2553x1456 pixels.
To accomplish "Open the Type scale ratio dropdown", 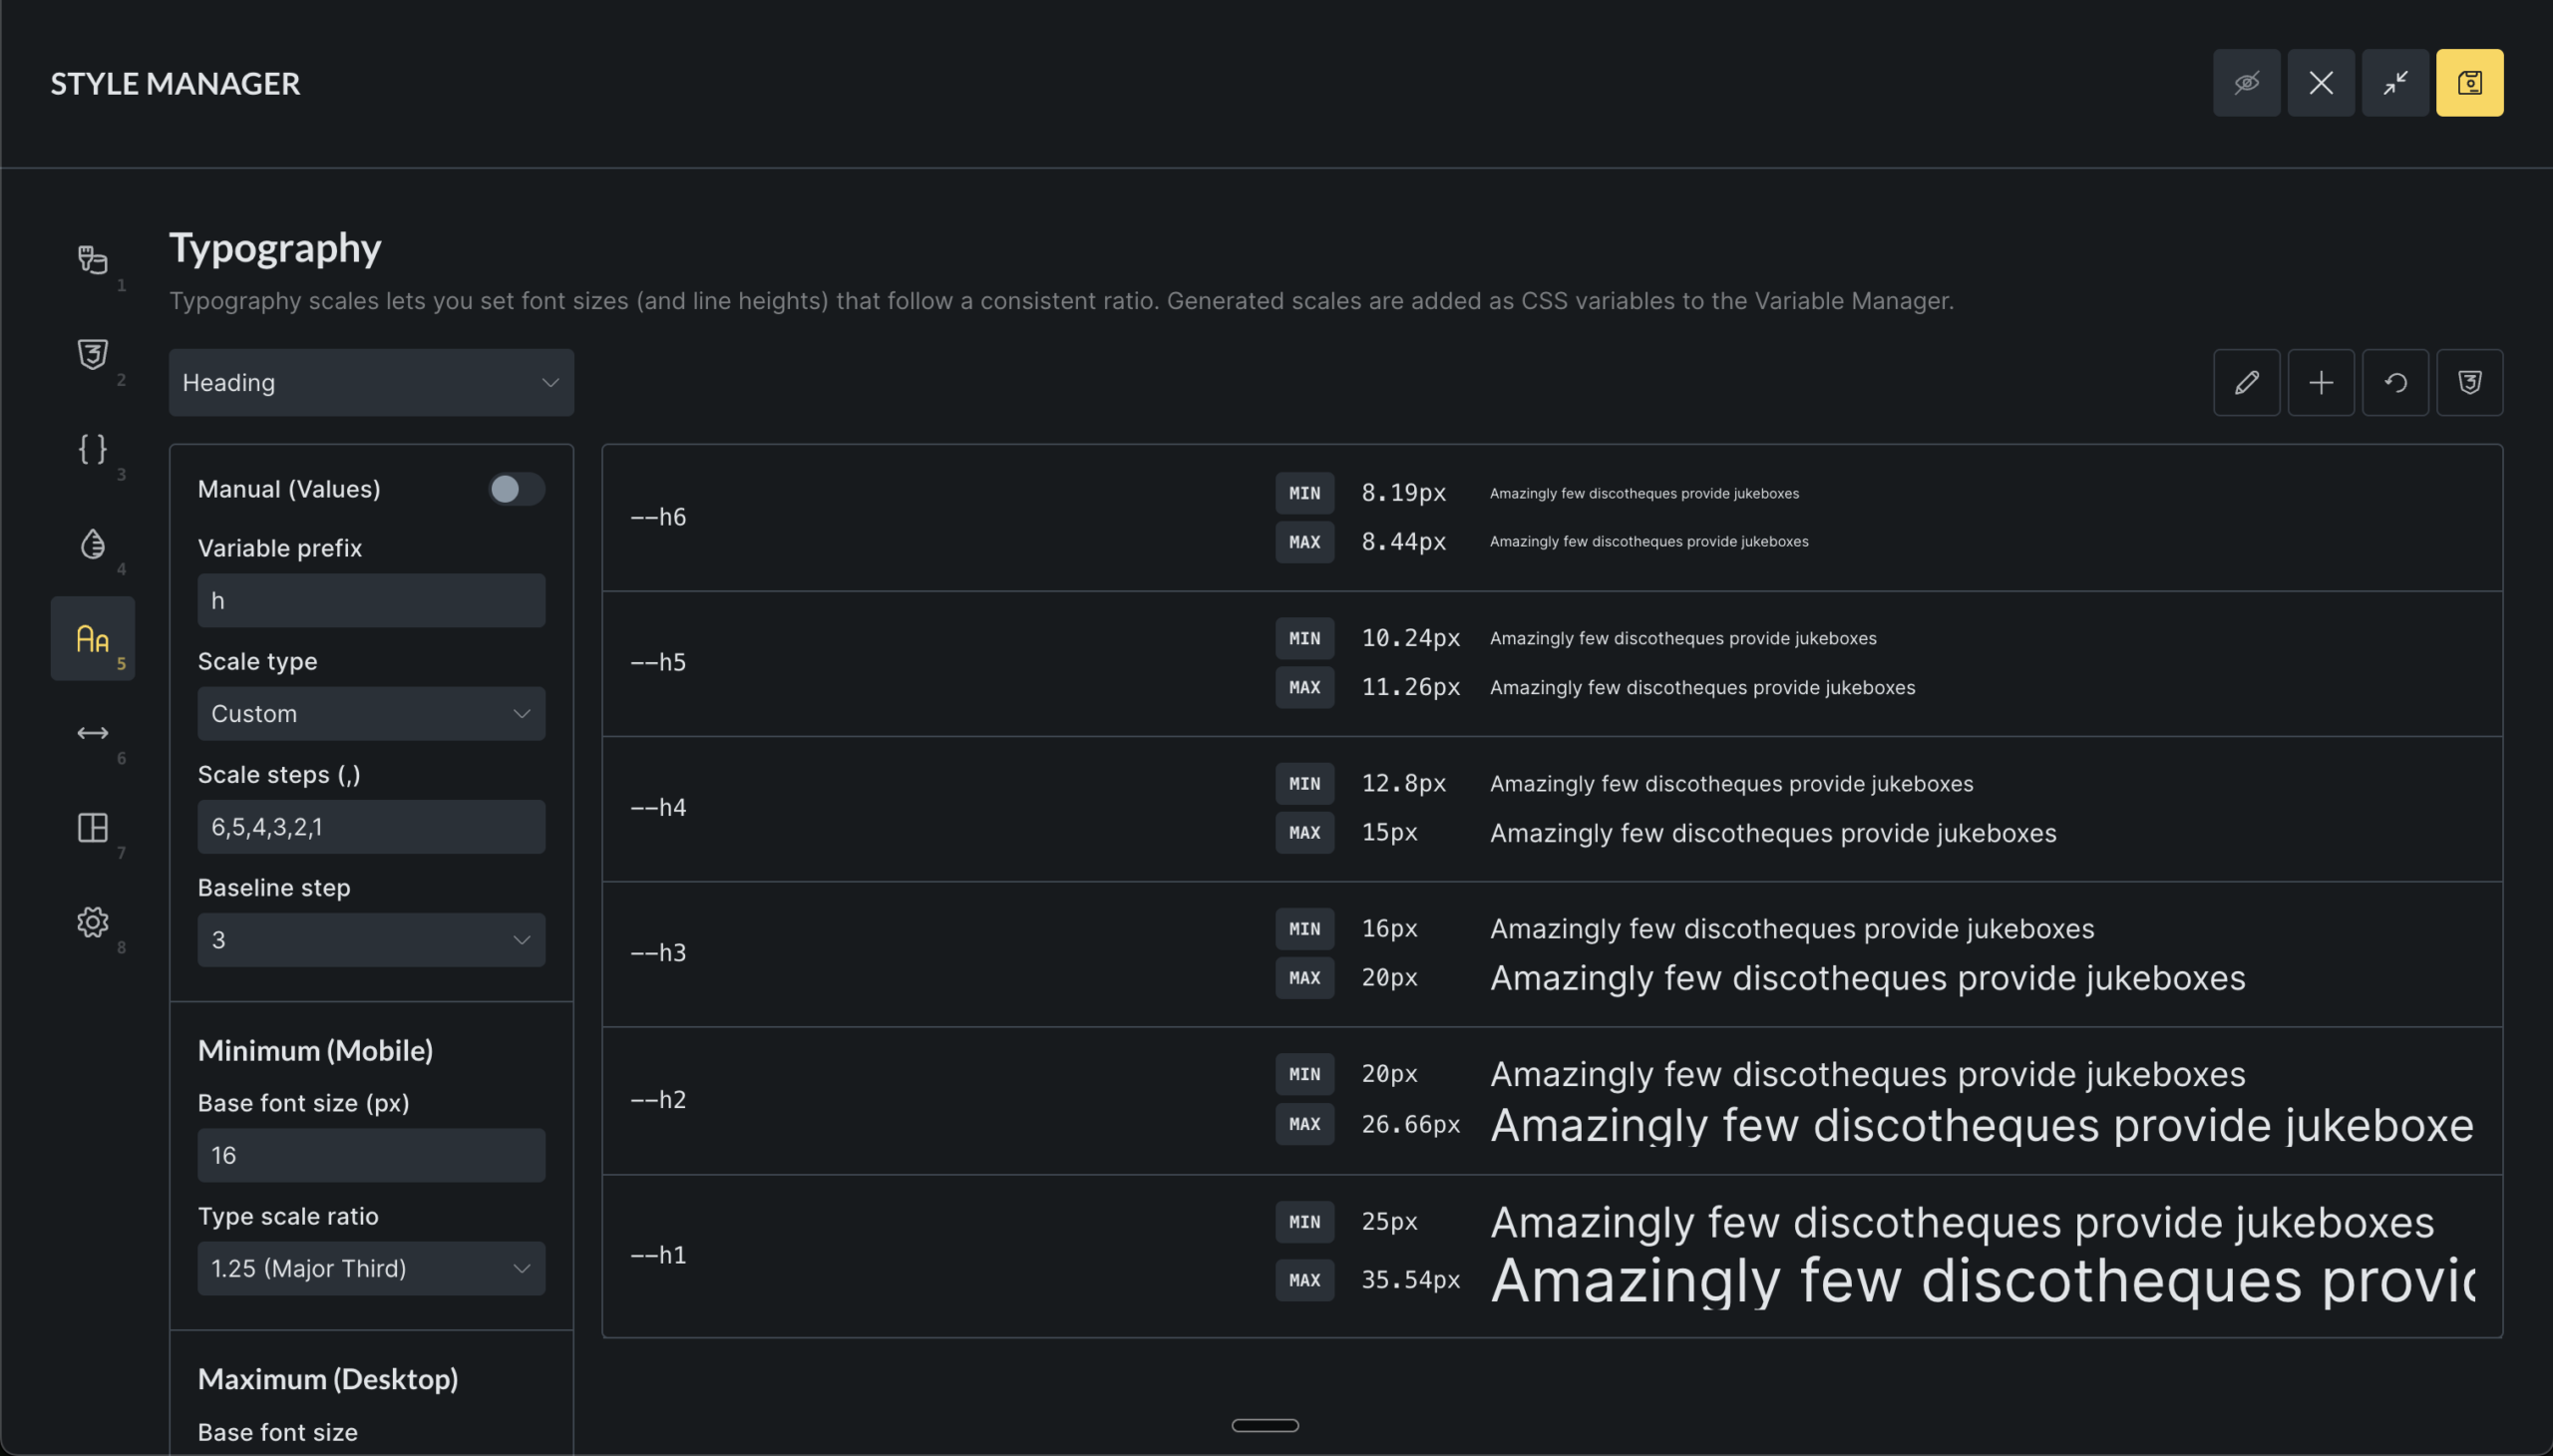I will [371, 1268].
